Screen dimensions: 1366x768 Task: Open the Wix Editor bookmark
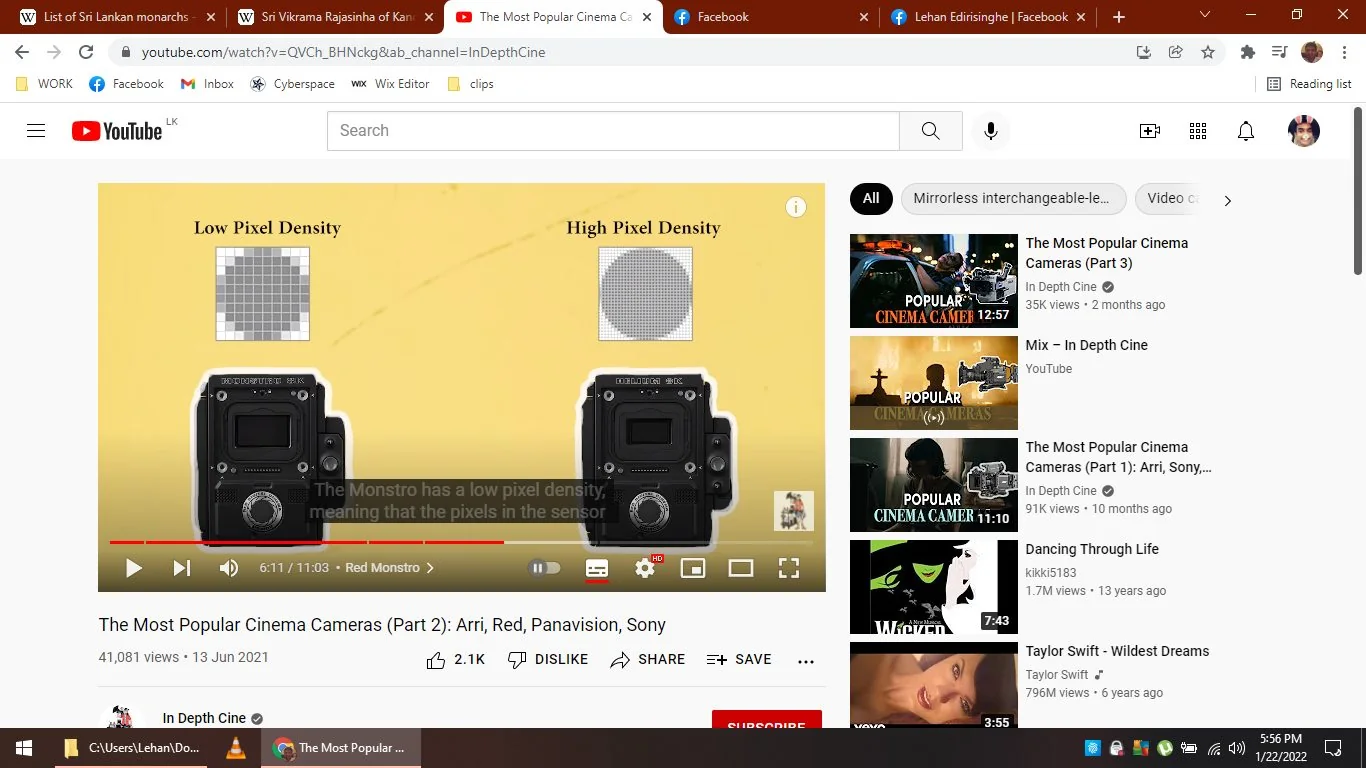click(390, 84)
